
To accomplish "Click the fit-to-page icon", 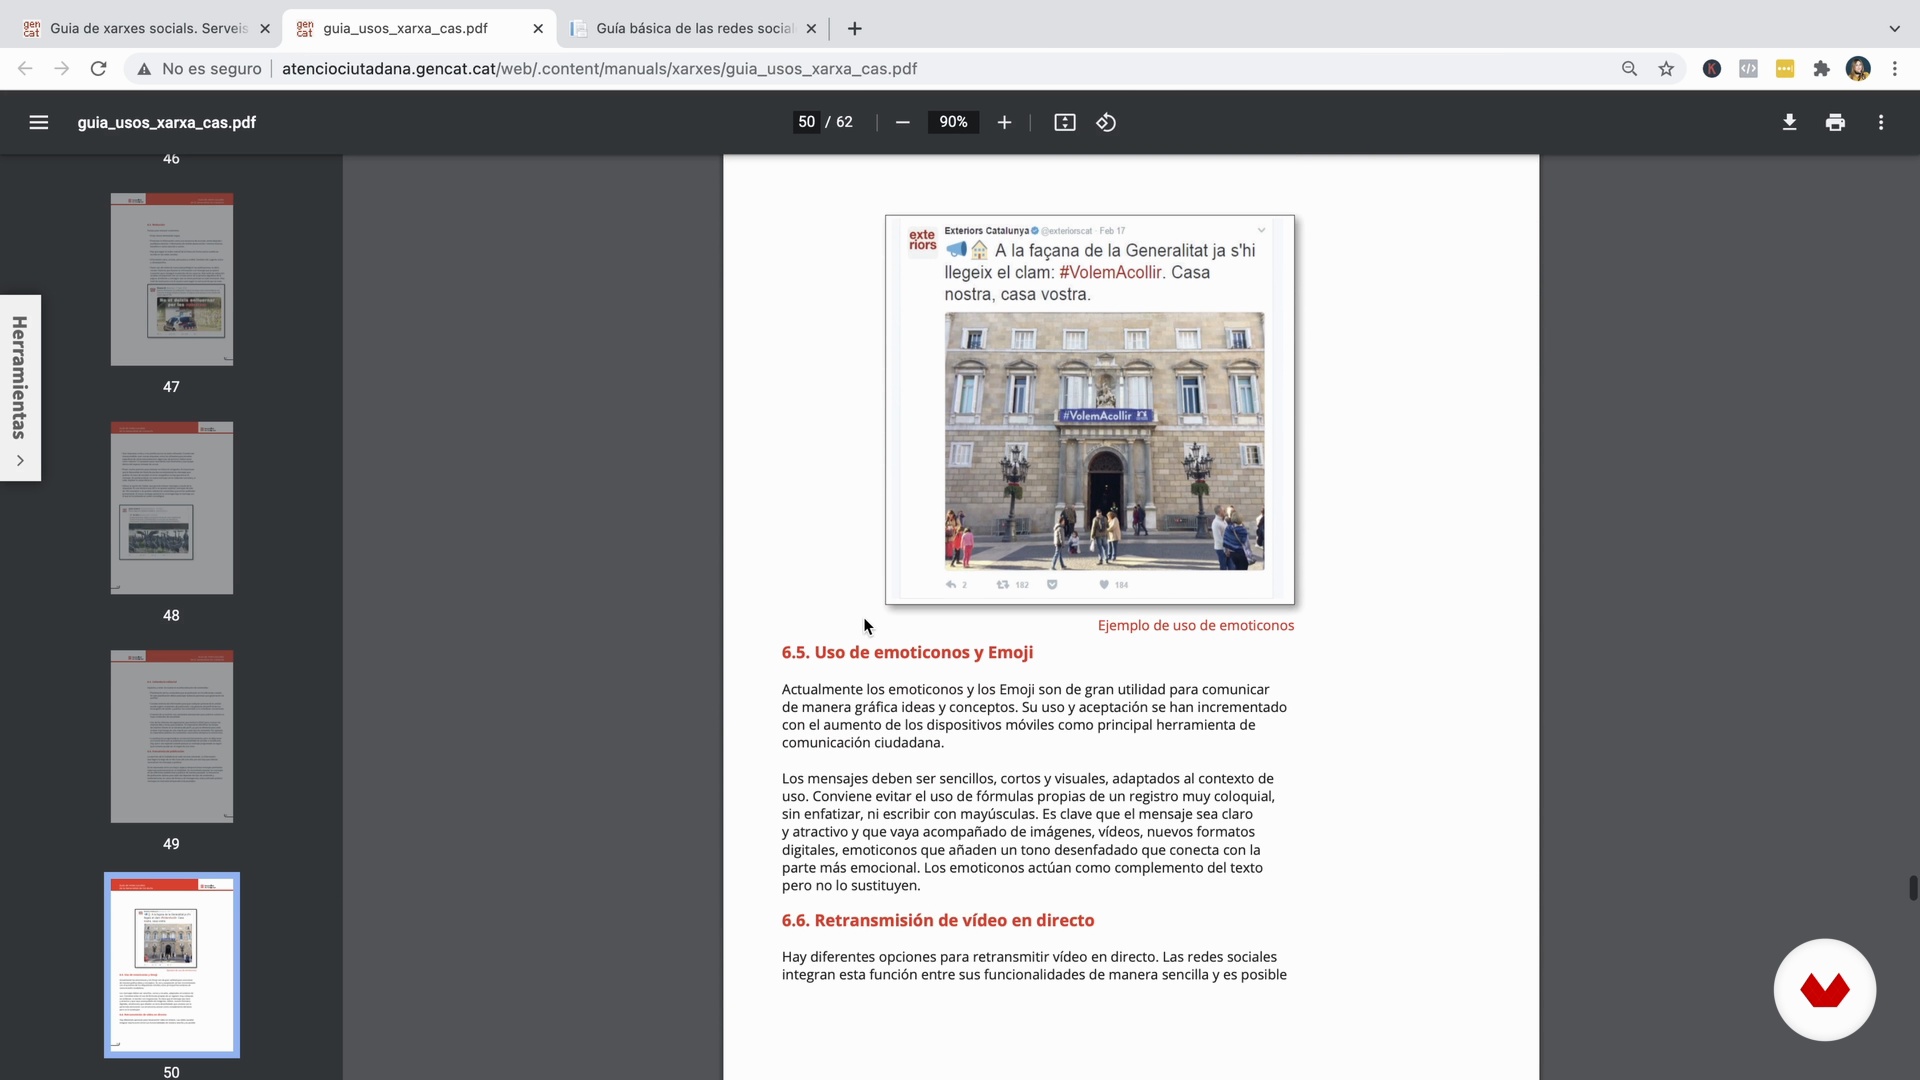I will (x=1065, y=122).
